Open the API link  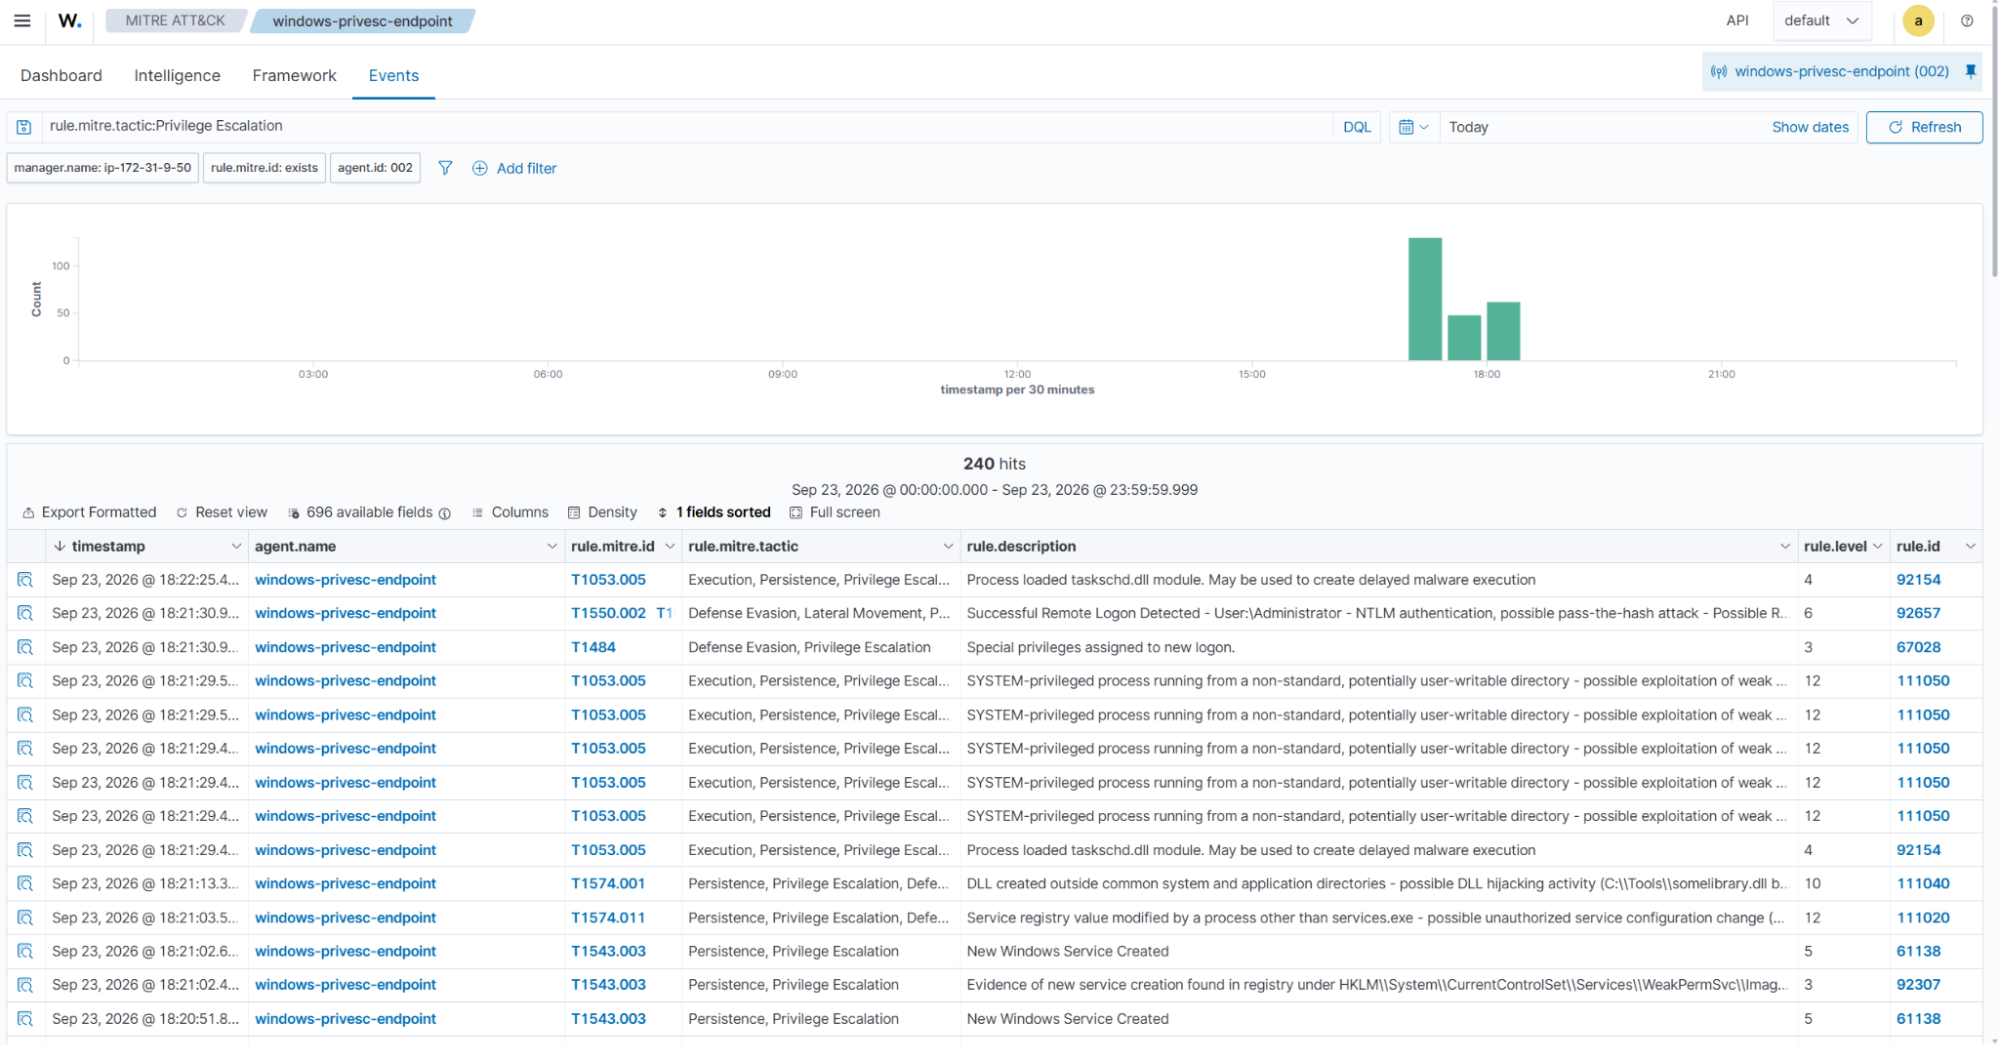click(1737, 20)
